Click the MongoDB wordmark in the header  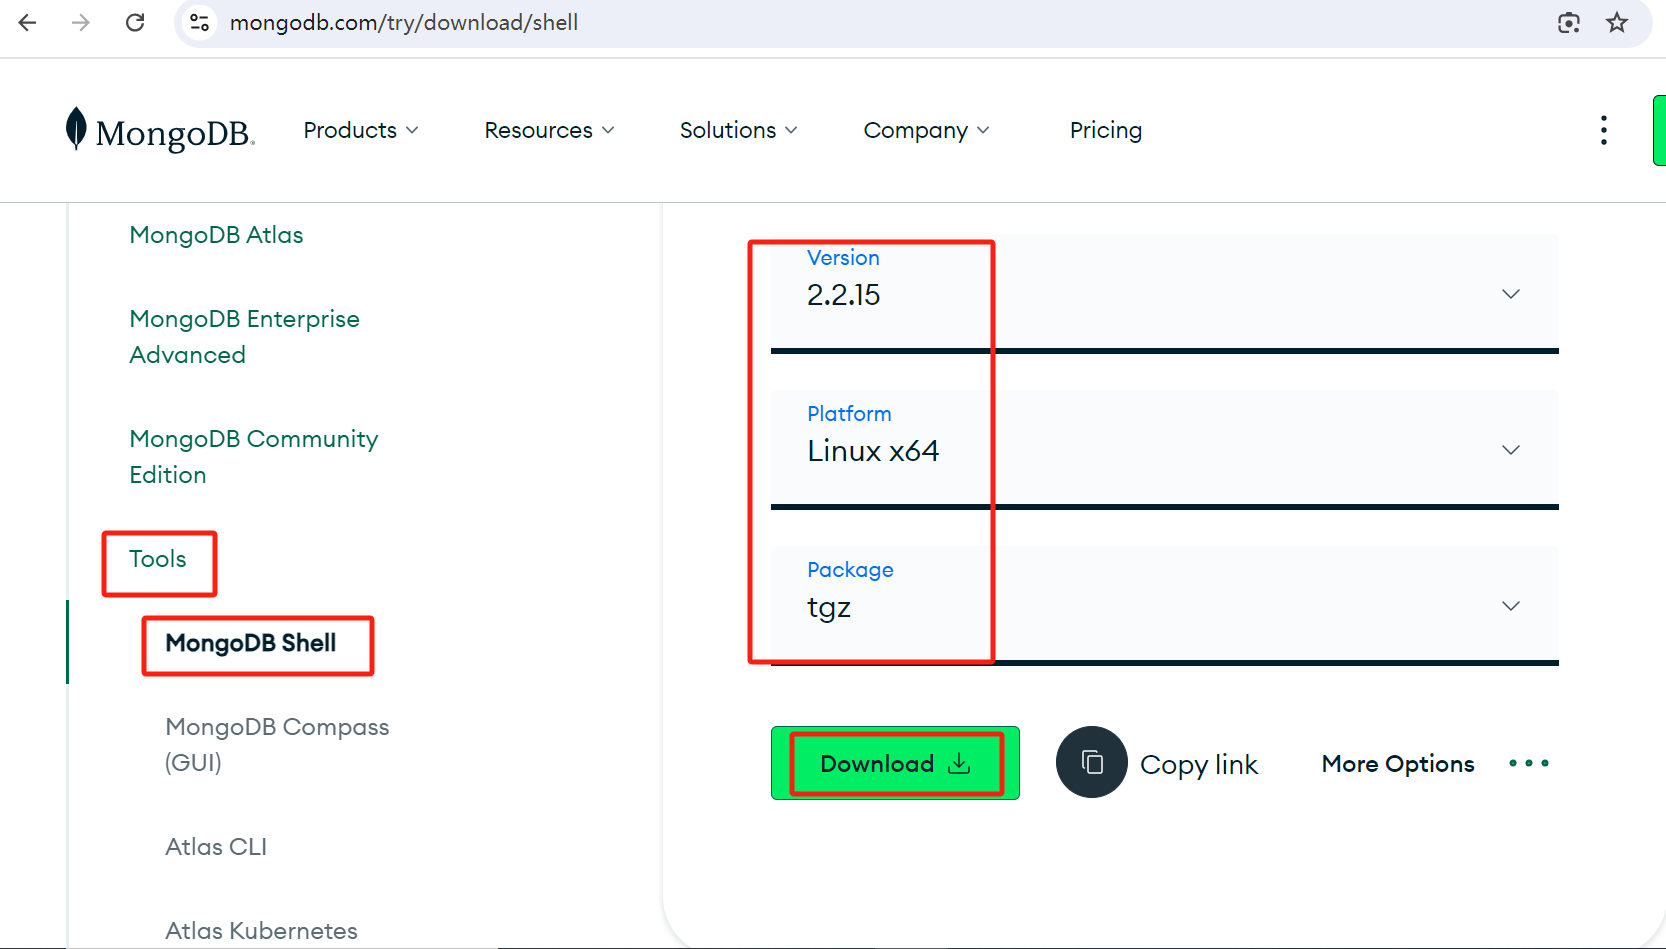click(x=175, y=133)
